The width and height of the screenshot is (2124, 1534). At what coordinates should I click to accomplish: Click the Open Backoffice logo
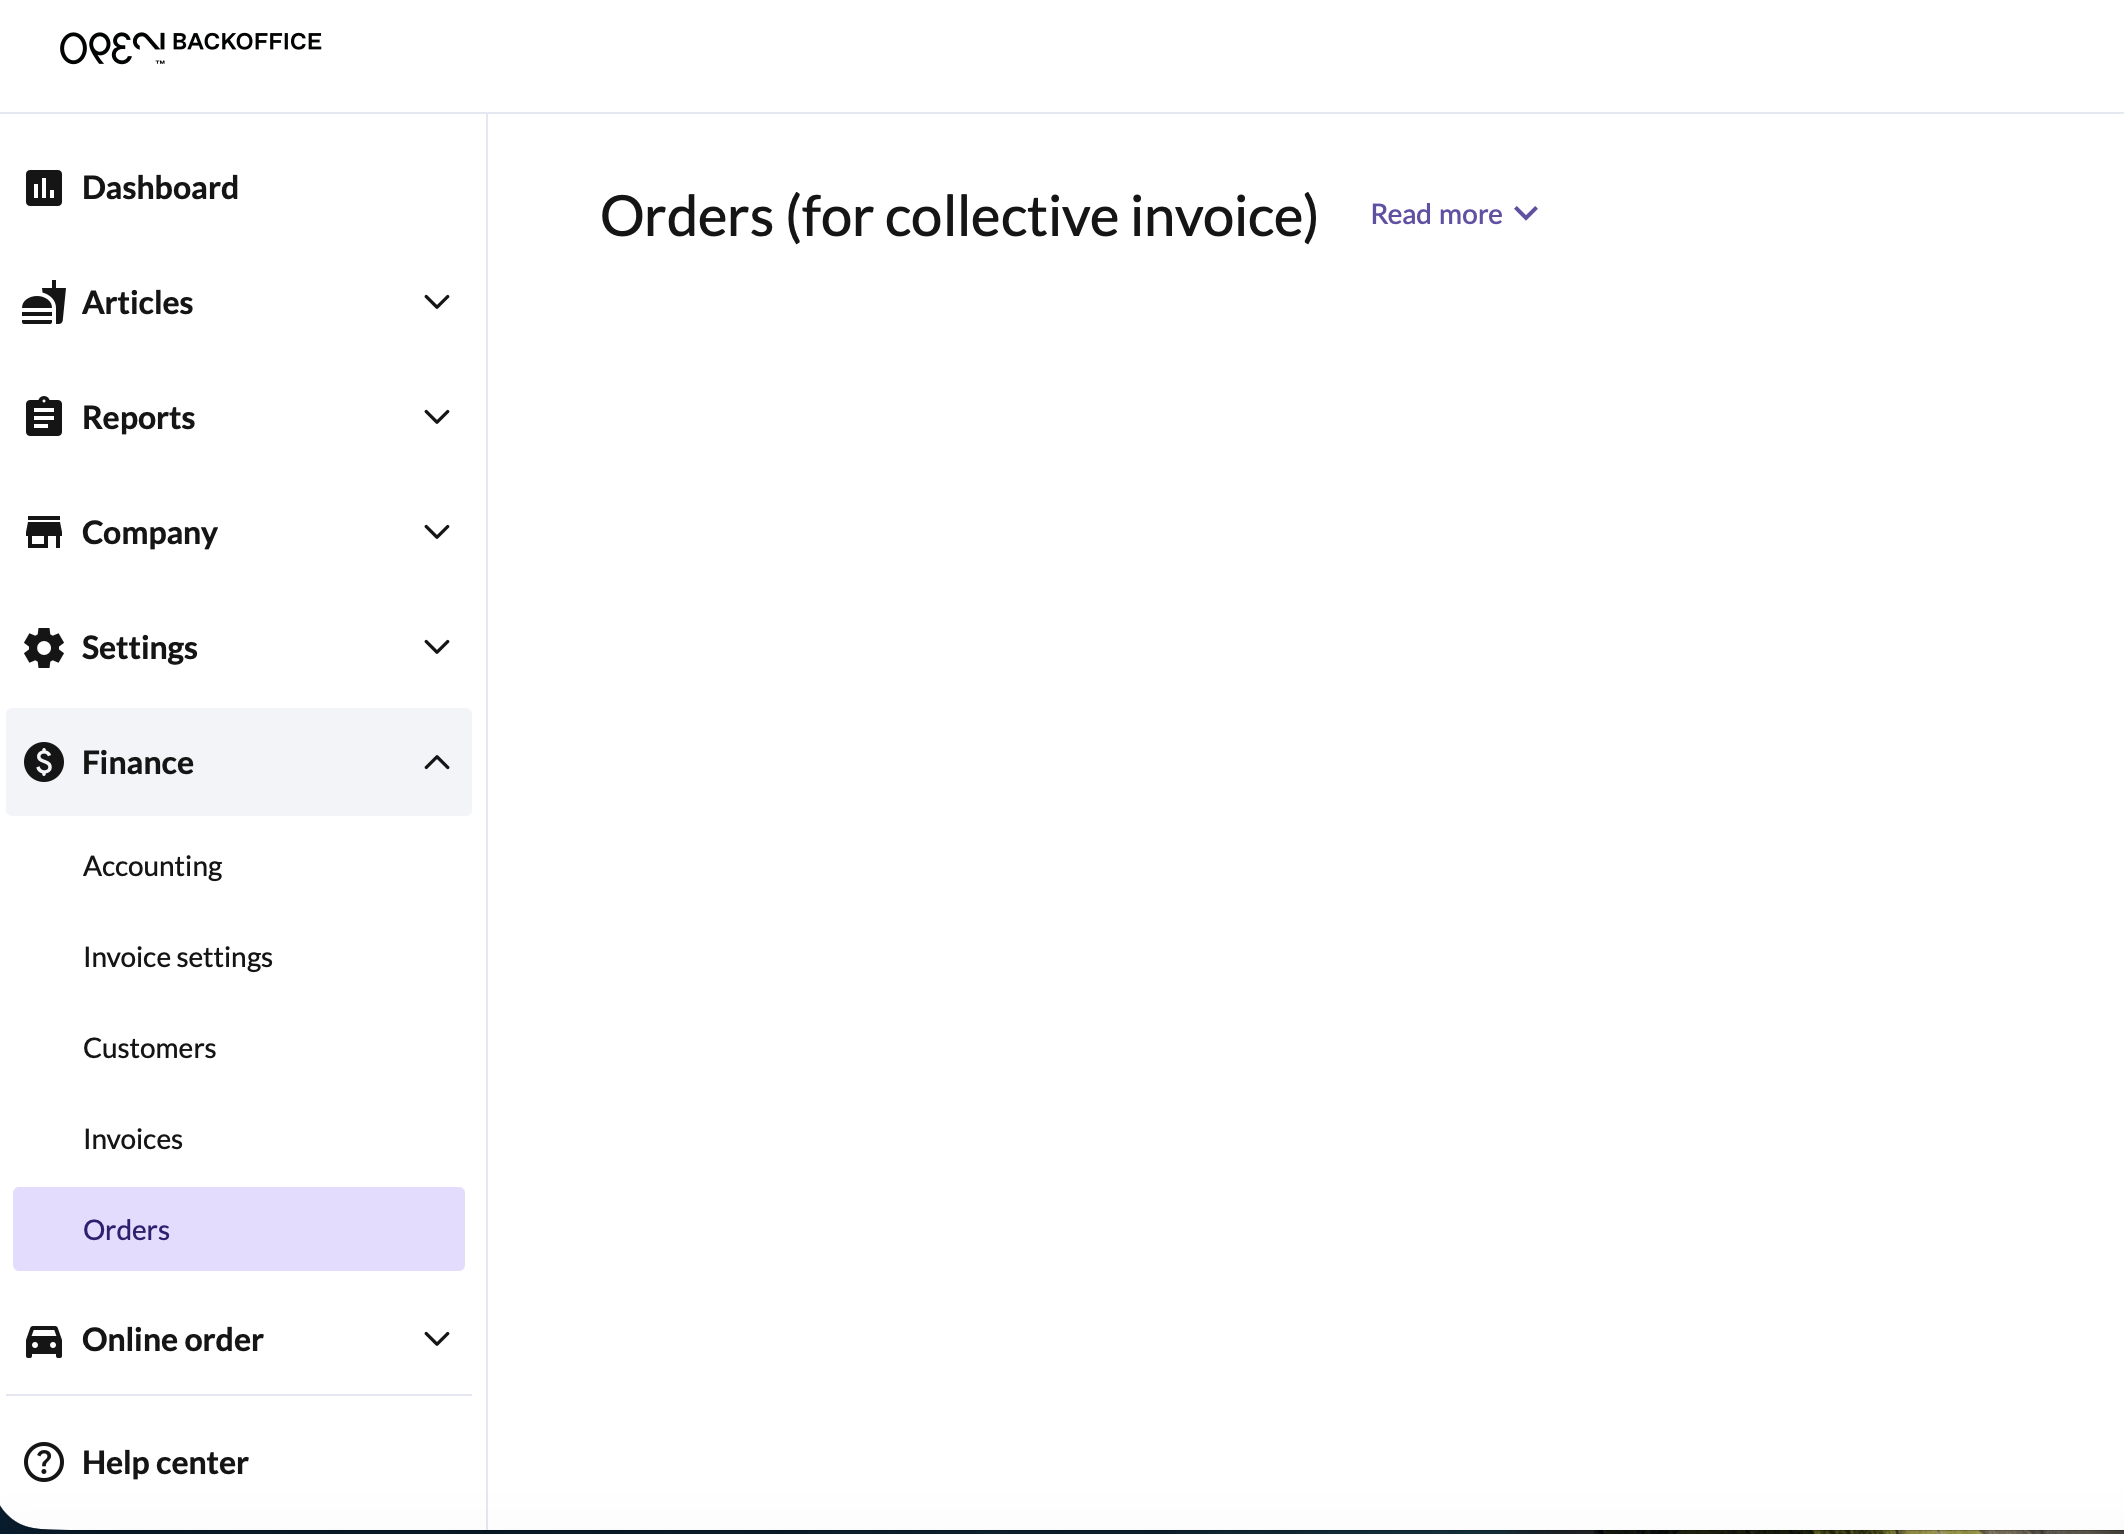point(190,45)
